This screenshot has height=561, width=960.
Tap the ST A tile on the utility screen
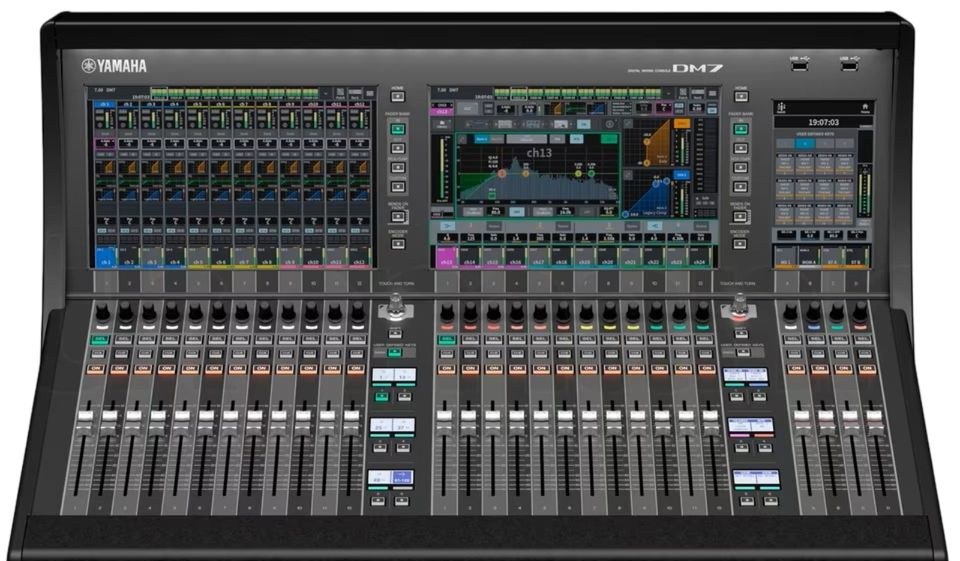(x=833, y=257)
